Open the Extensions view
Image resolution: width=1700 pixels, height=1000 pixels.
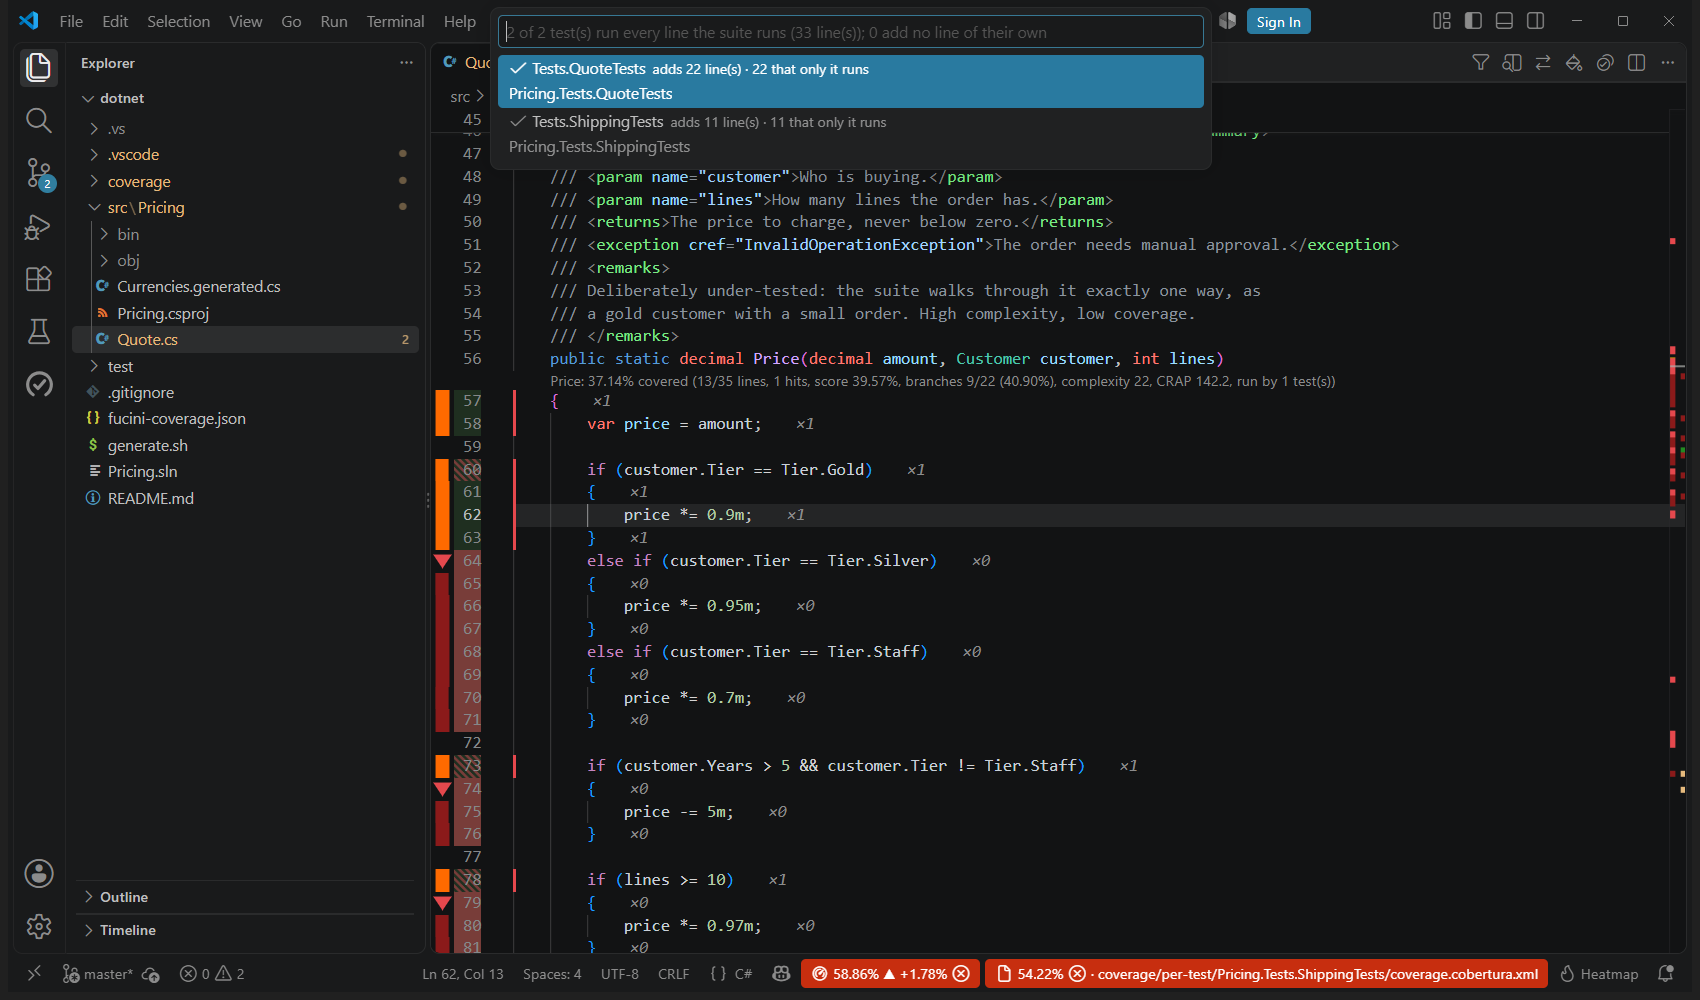click(38, 279)
